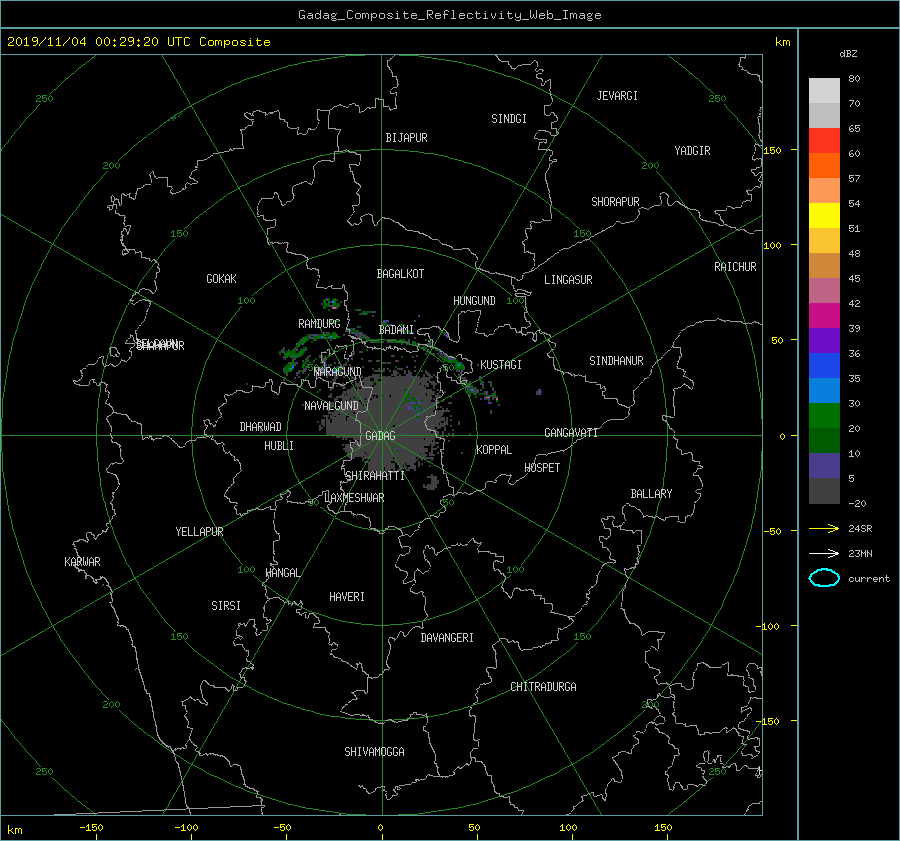Image resolution: width=900 pixels, height=841 pixels.
Task: Click the red 60-65 dBZ color swatch
Action: coord(824,140)
